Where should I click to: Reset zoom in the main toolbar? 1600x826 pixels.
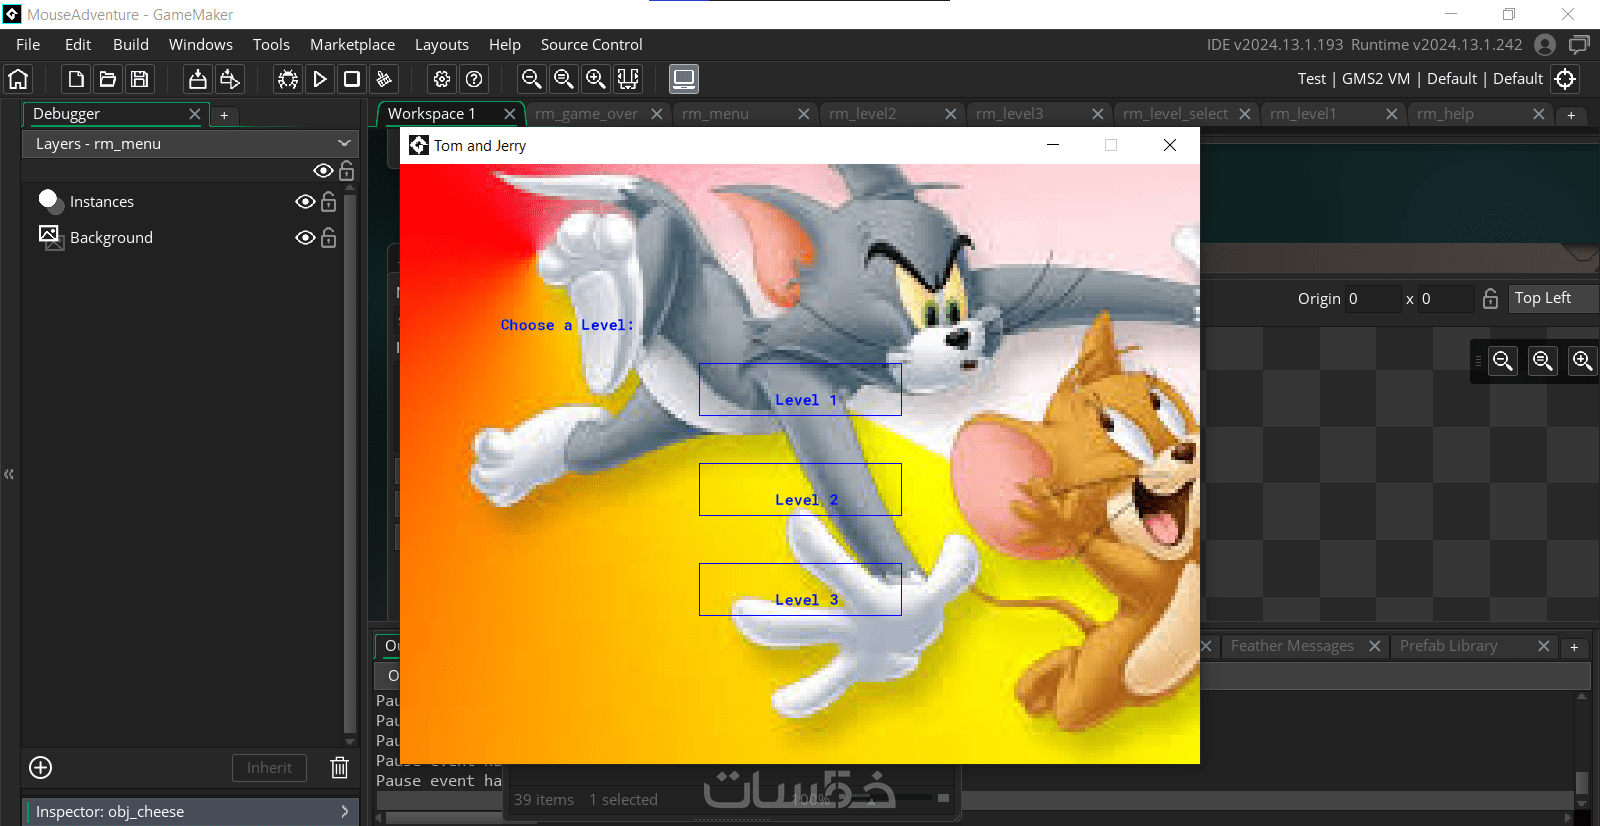click(x=564, y=79)
